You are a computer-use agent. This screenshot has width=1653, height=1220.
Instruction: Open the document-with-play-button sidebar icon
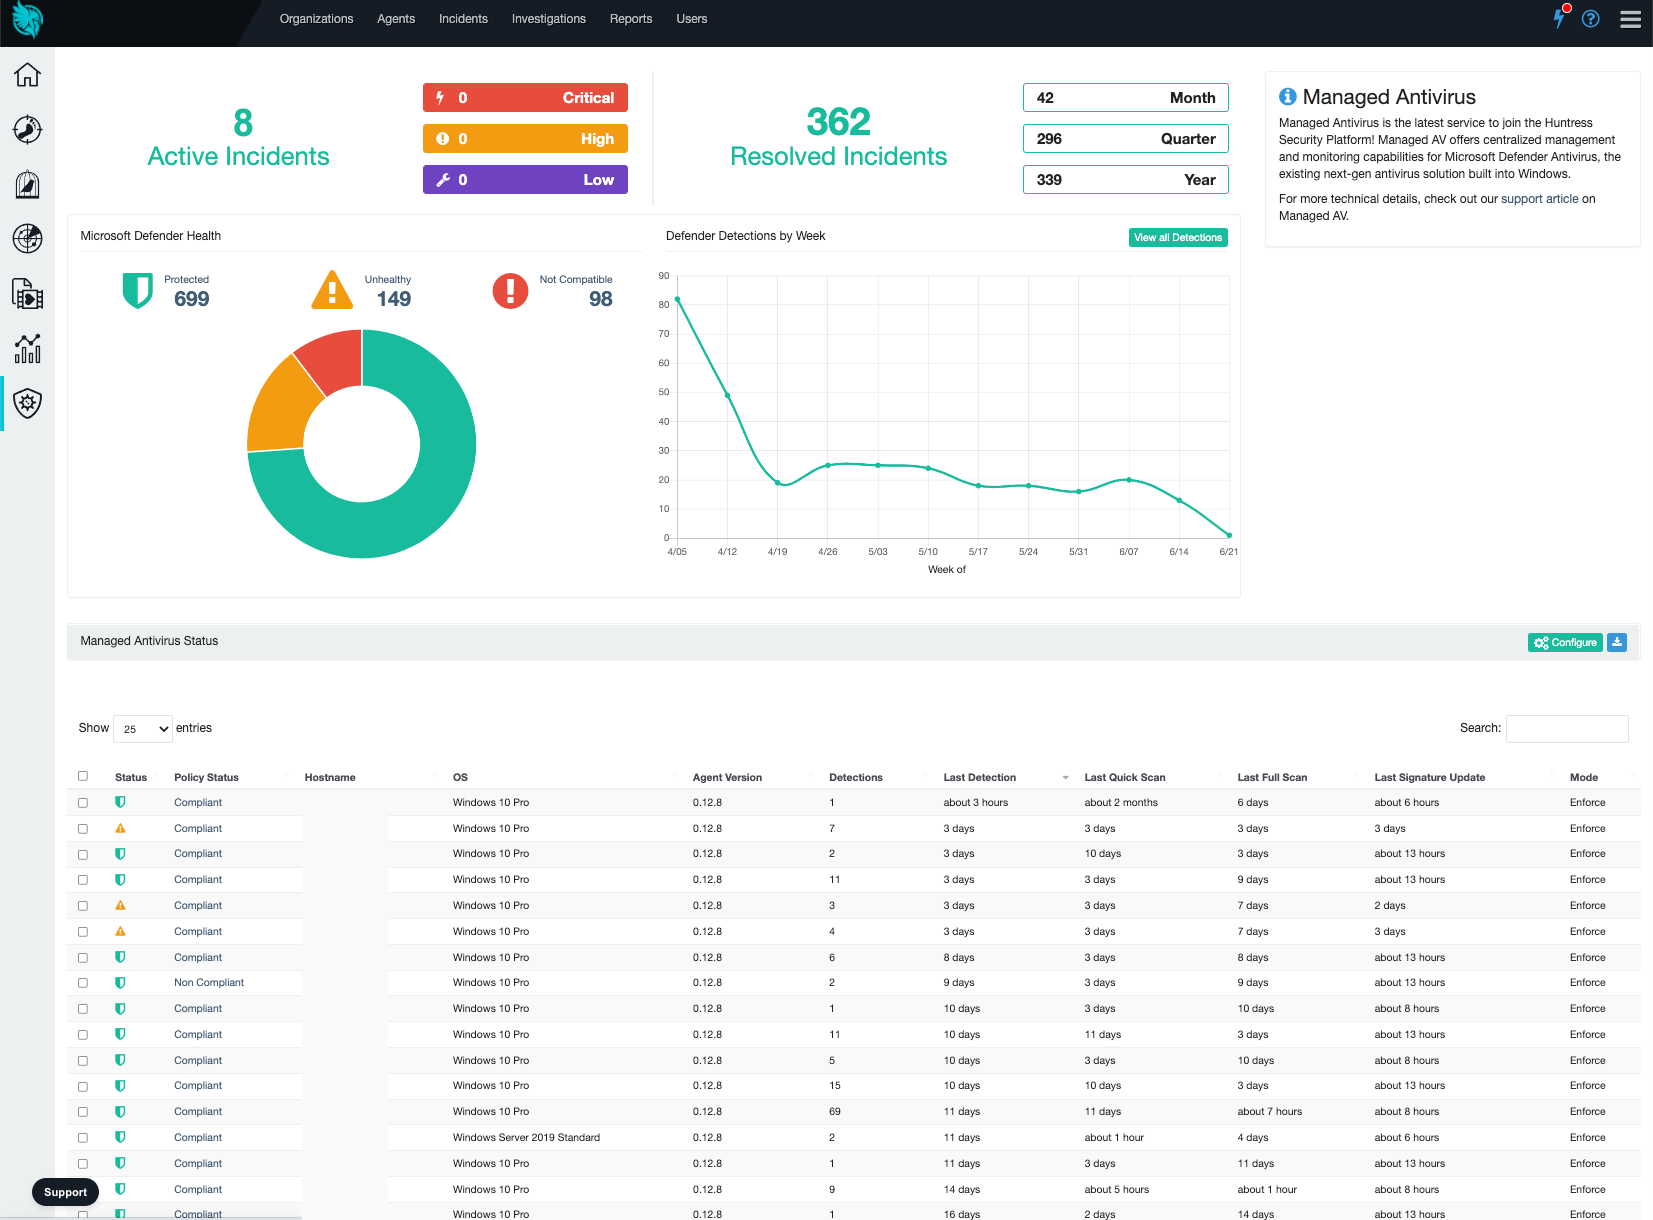[27, 294]
